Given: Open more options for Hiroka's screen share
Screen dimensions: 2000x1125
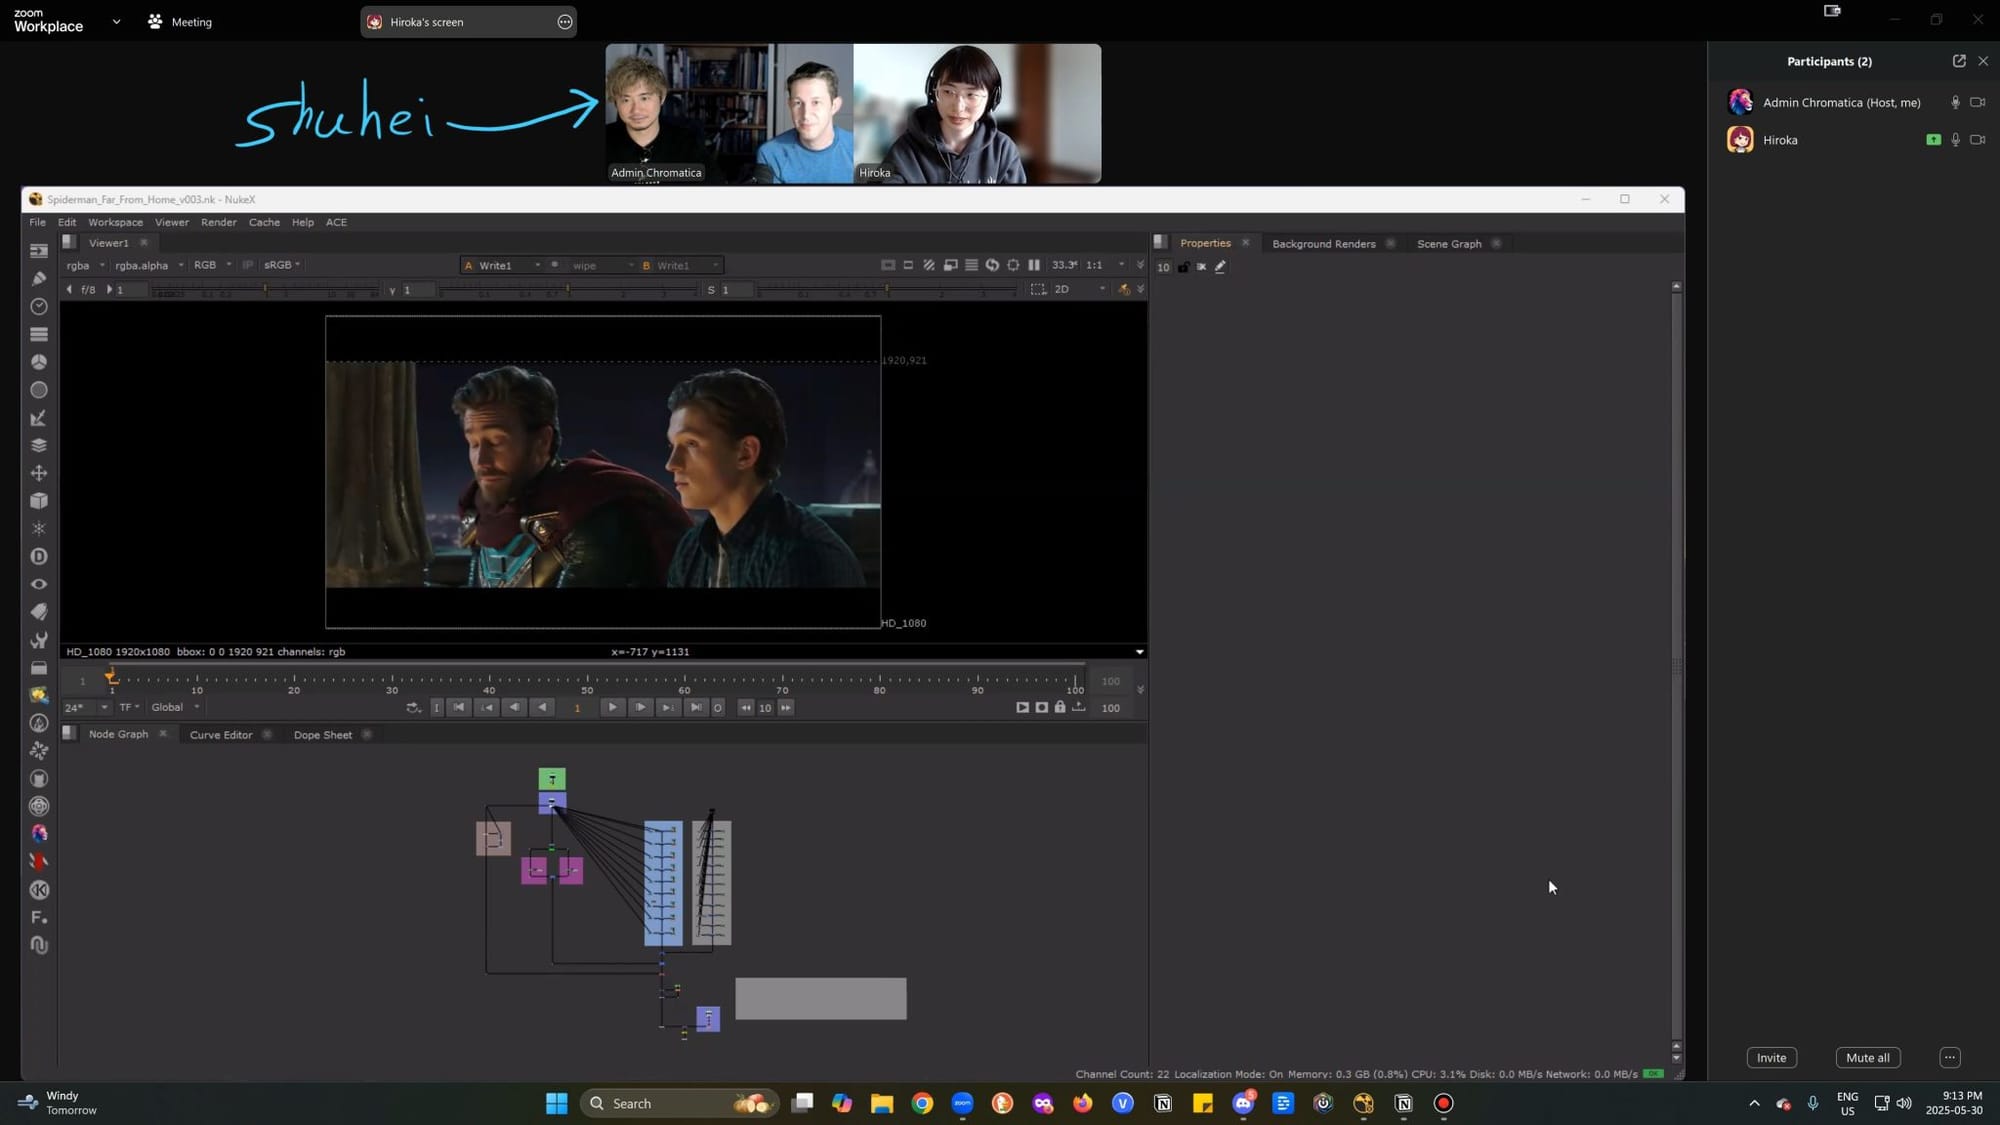Looking at the screenshot, I should coord(565,22).
